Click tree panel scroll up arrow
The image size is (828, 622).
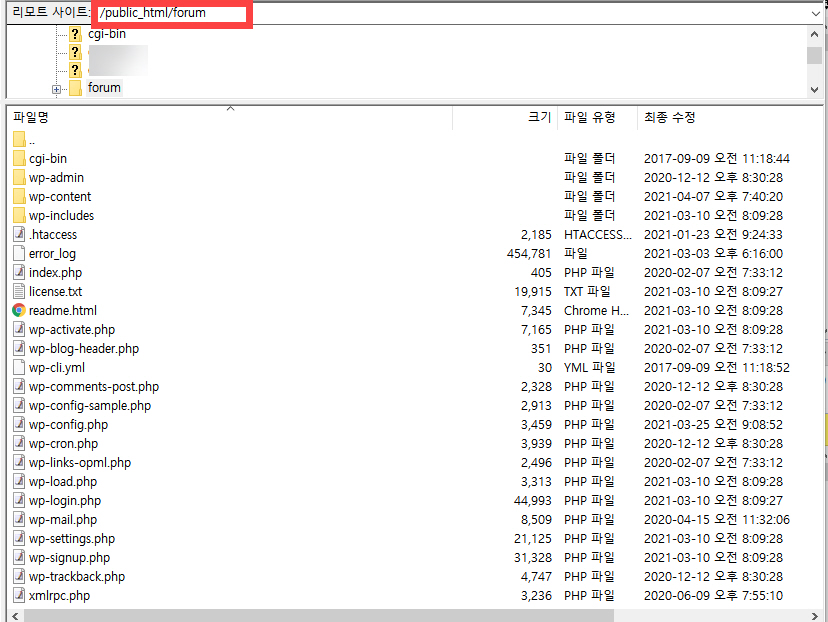pos(814,34)
